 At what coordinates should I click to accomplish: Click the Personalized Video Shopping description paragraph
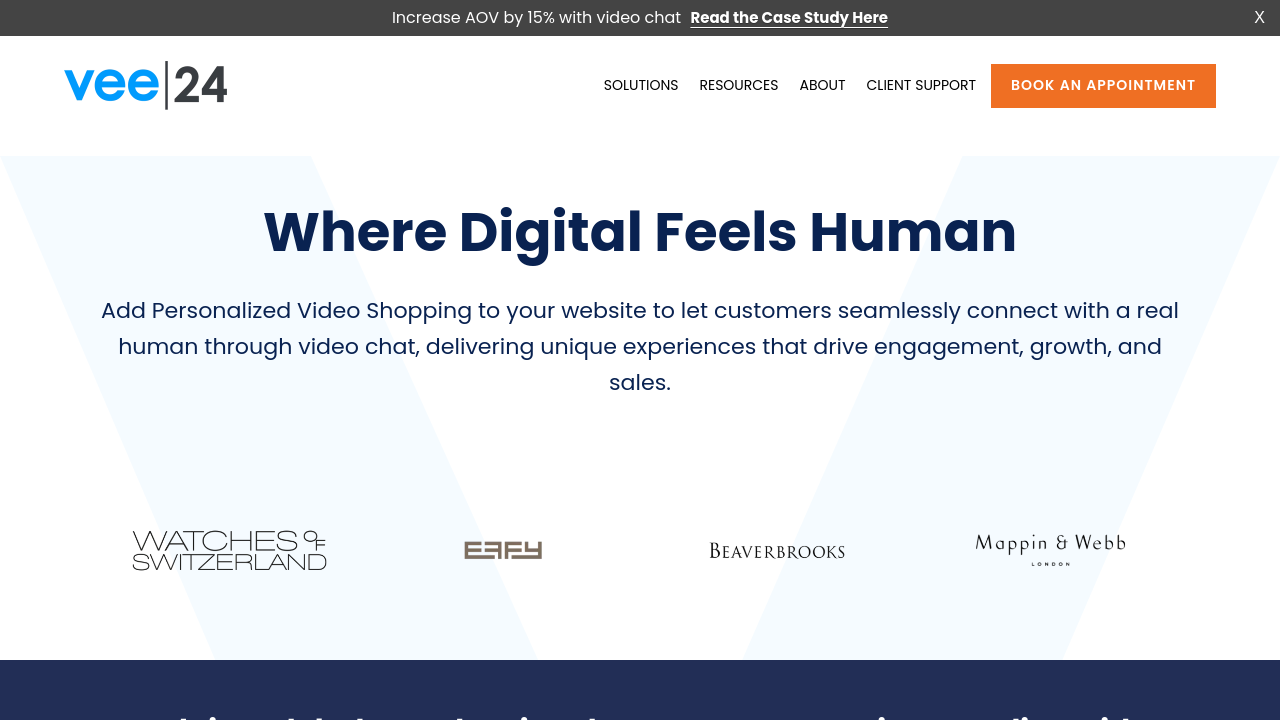[640, 347]
